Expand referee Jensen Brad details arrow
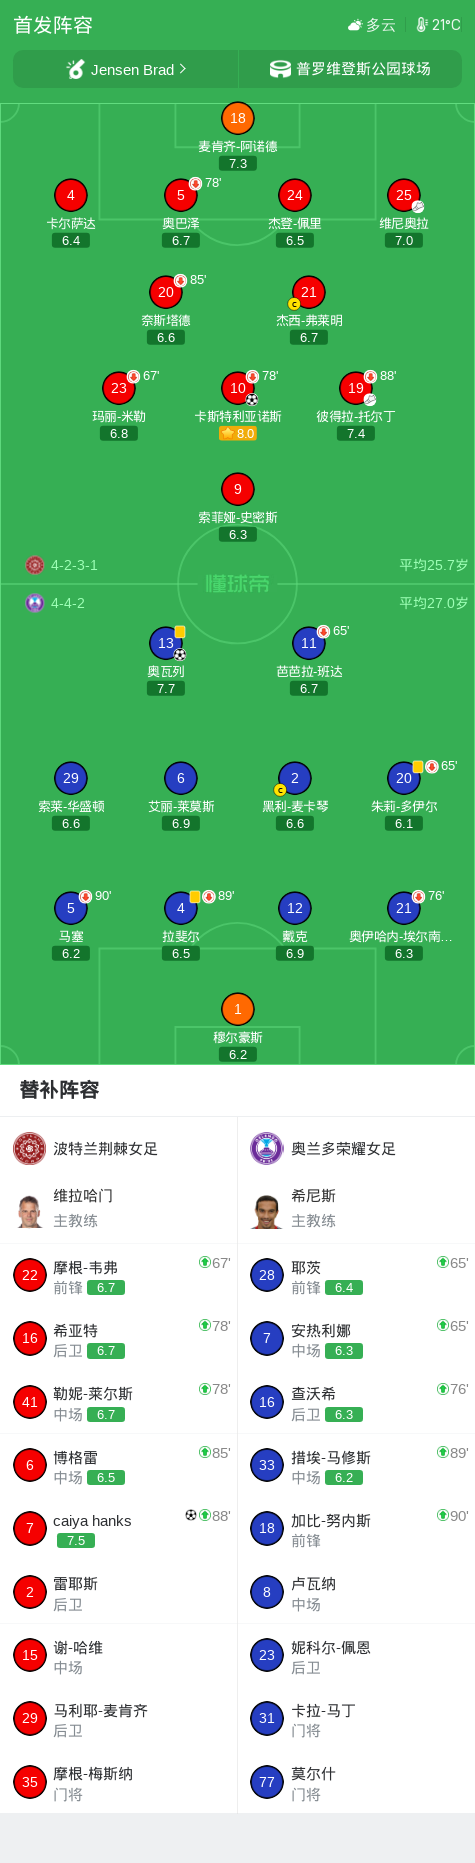 click(x=183, y=69)
